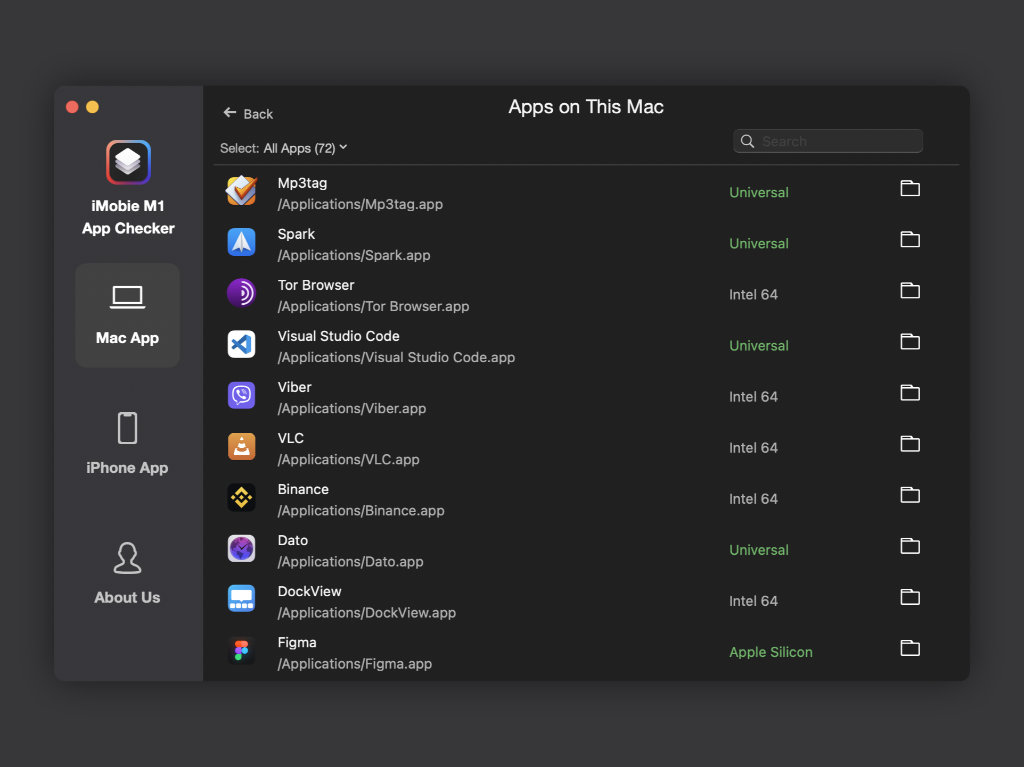Select the DockView app name
1024x767 pixels.
coord(310,591)
